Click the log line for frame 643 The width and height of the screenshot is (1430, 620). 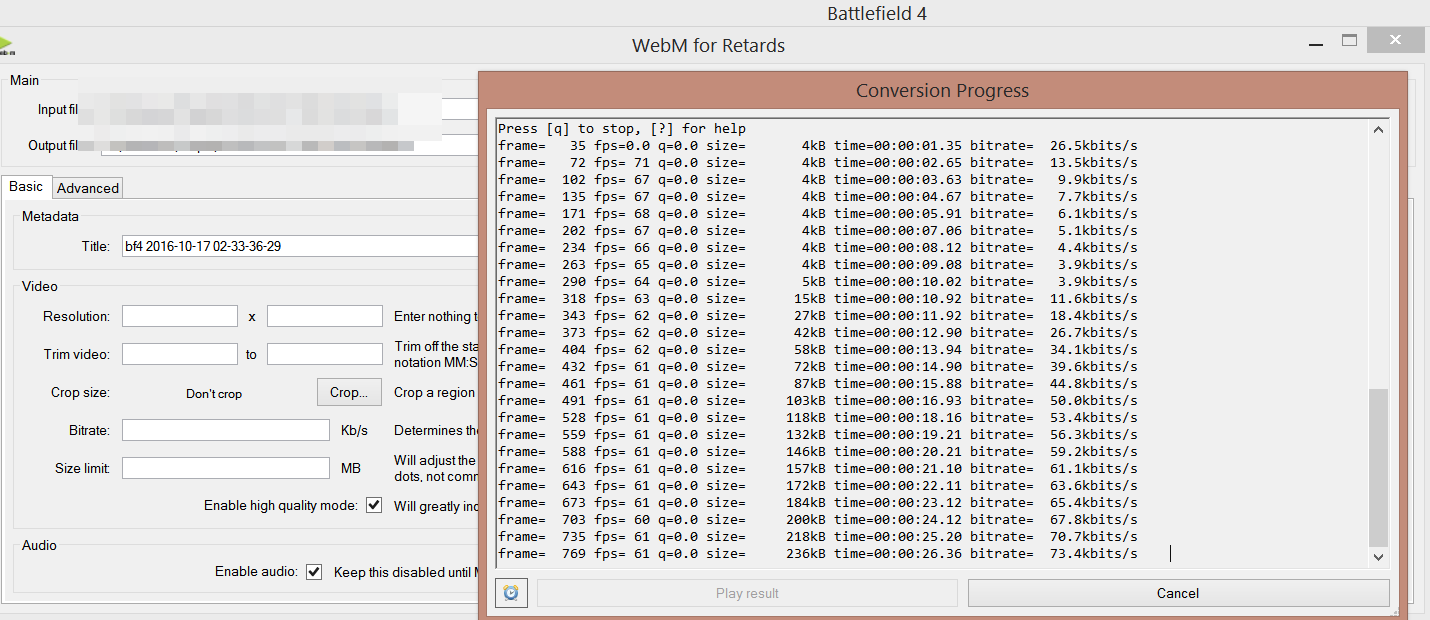818,485
